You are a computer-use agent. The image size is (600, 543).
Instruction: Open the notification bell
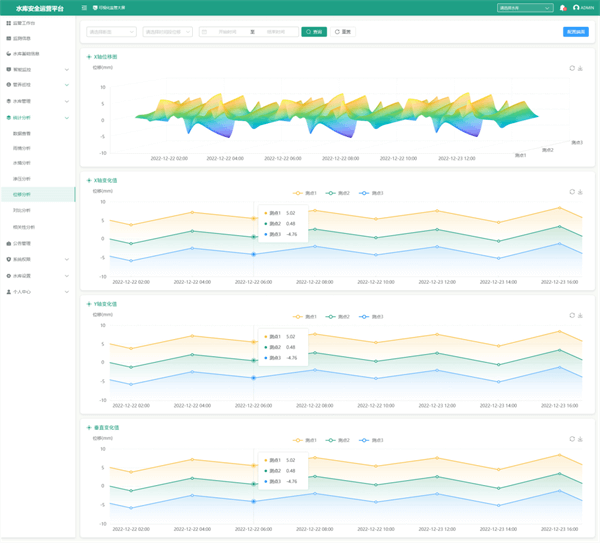562,8
